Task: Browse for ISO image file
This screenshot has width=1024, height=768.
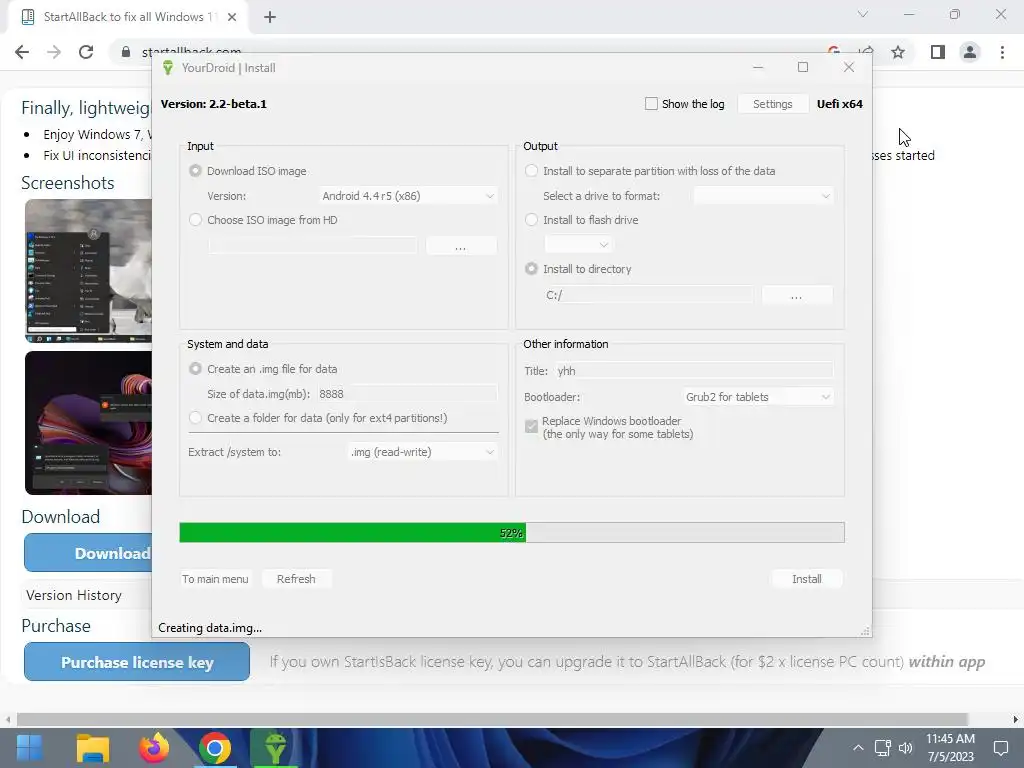Action: 461,246
